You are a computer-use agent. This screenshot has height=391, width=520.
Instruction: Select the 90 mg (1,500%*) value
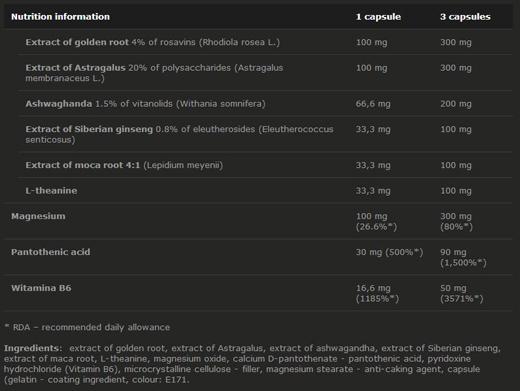(x=463, y=257)
